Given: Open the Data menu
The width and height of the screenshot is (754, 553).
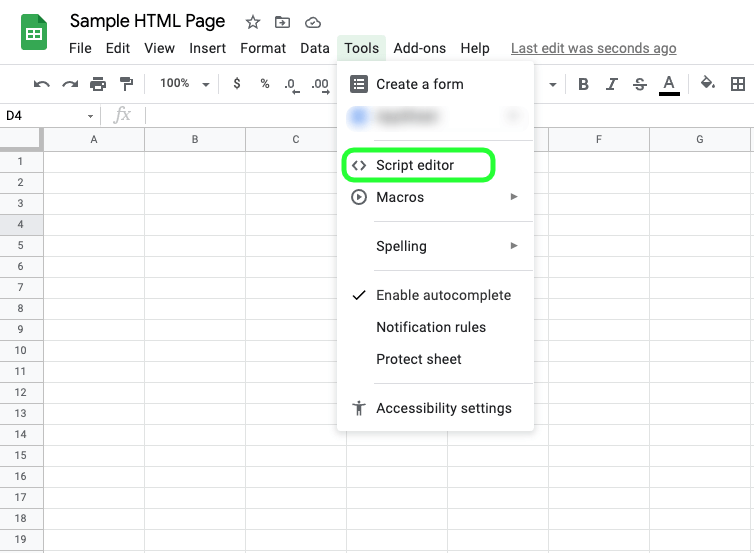Looking at the screenshot, I should [x=315, y=48].
